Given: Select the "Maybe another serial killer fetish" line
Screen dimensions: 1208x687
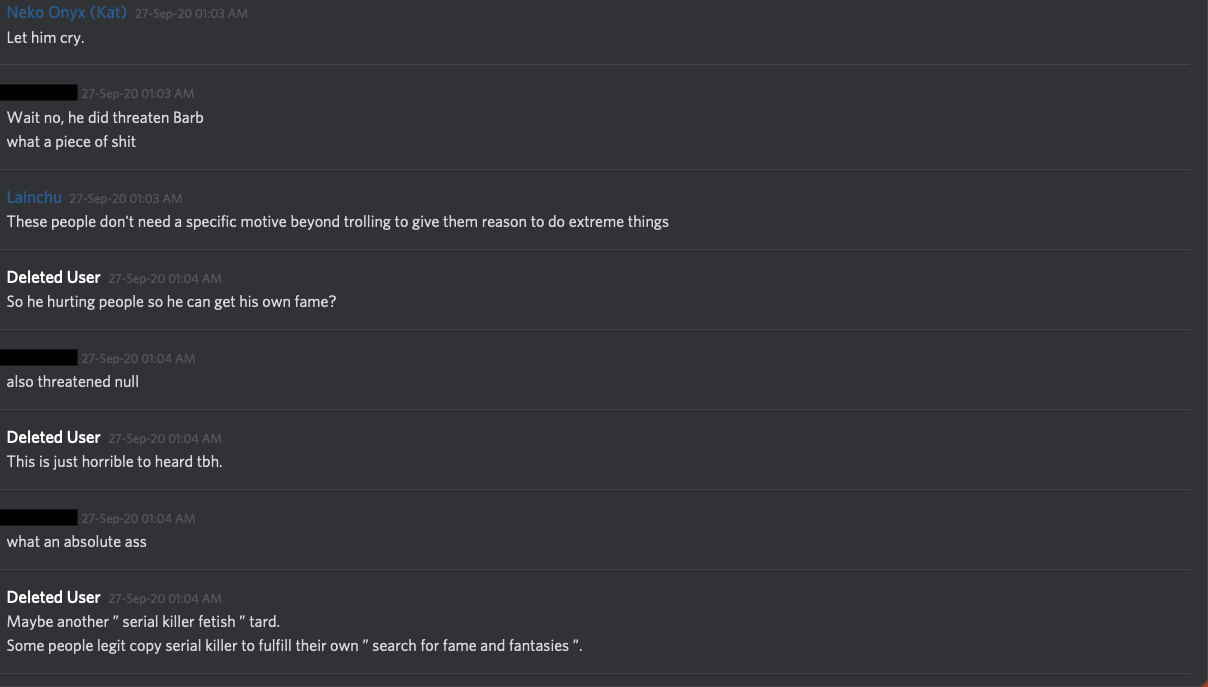Looking at the screenshot, I should pyautogui.click(x=143, y=622).
